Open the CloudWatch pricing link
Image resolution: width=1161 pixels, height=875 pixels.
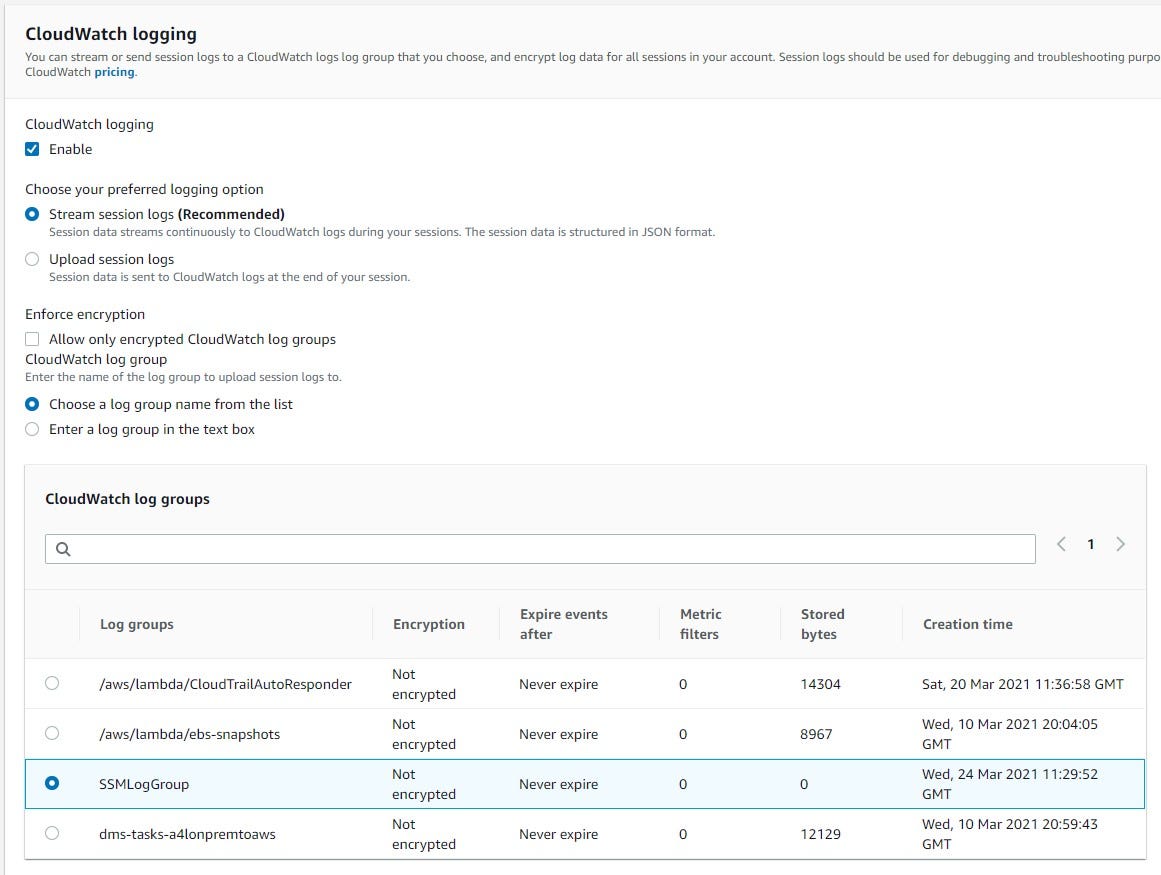(x=114, y=72)
